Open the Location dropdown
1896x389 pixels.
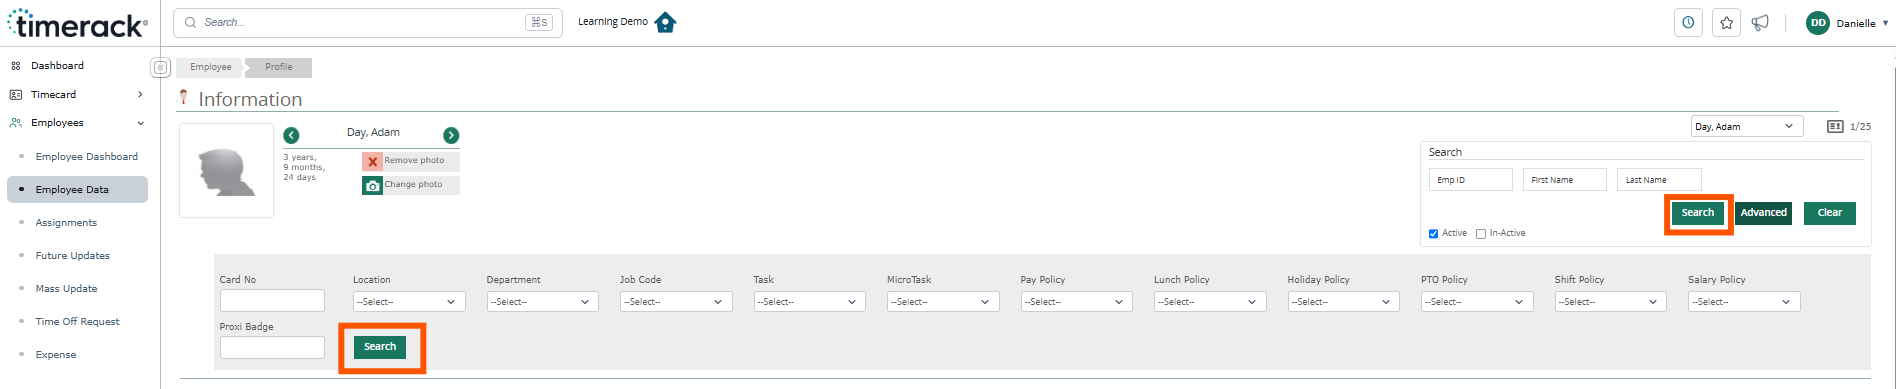coord(409,301)
